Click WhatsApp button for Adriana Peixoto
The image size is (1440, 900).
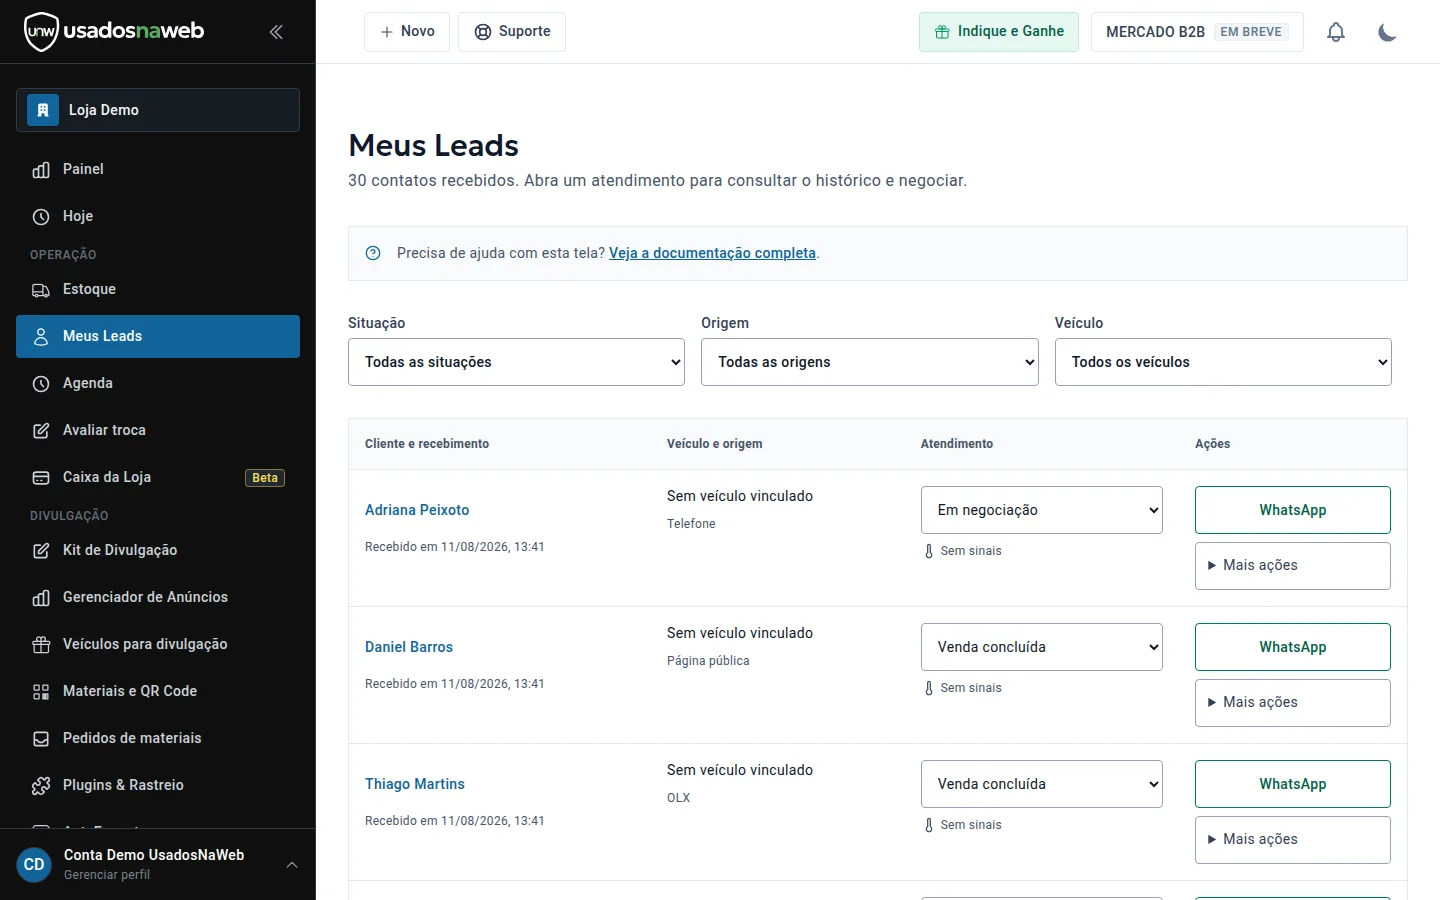coord(1293,510)
